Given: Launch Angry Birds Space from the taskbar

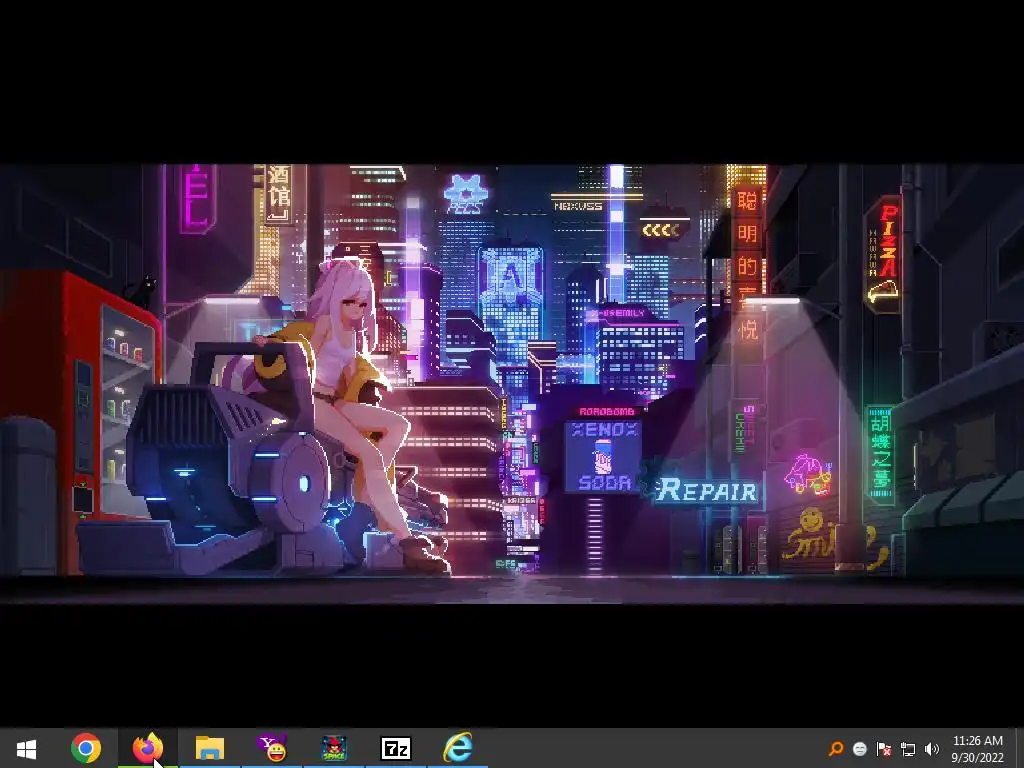Looking at the screenshot, I should click(x=334, y=748).
